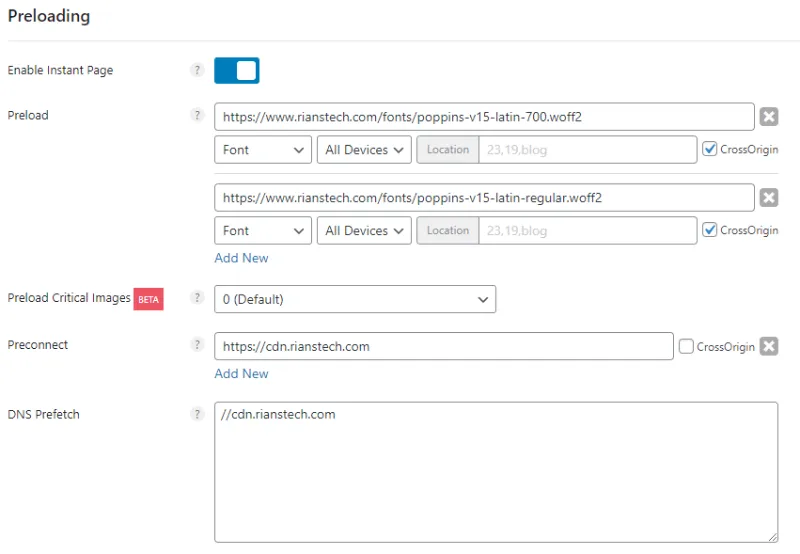Image resolution: width=800 pixels, height=554 pixels.
Task: Expand Preload Critical Images 0 (Default) dropdown
Action: pyautogui.click(x=355, y=299)
